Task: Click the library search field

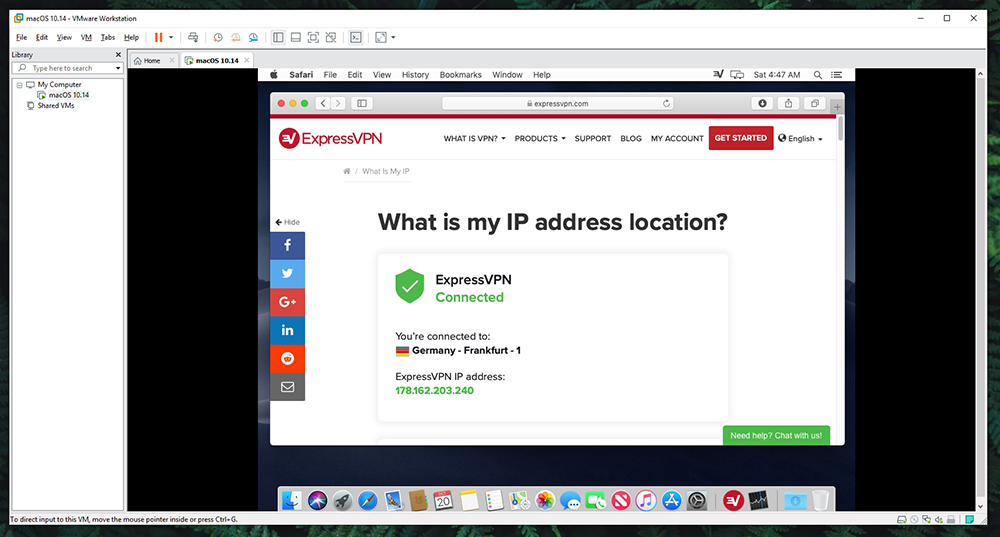Action: click(x=66, y=68)
